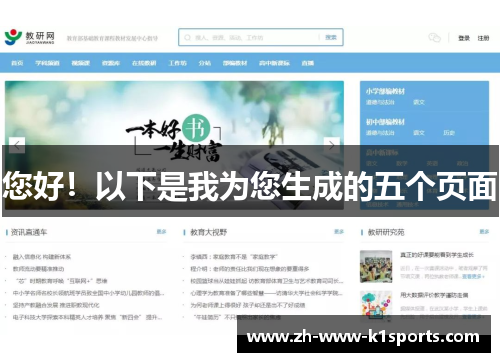Open the 初中部编教材 heading
The image size is (500, 362).
click(x=385, y=122)
